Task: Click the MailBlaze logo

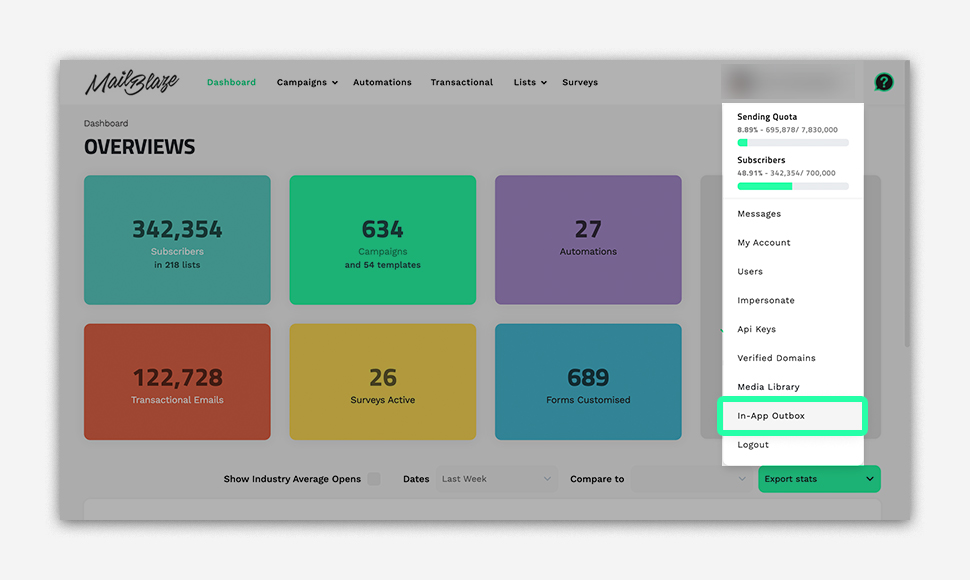Action: click(131, 83)
